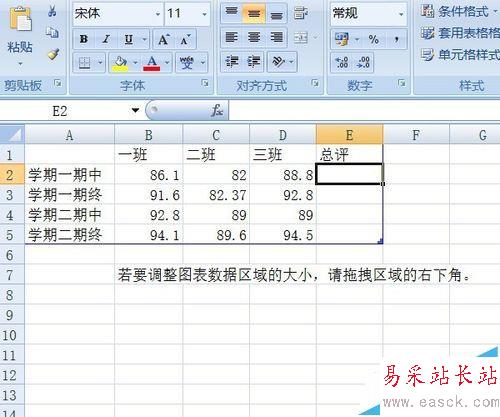
Task: Toggle middle vertical alignment
Action: (254, 13)
